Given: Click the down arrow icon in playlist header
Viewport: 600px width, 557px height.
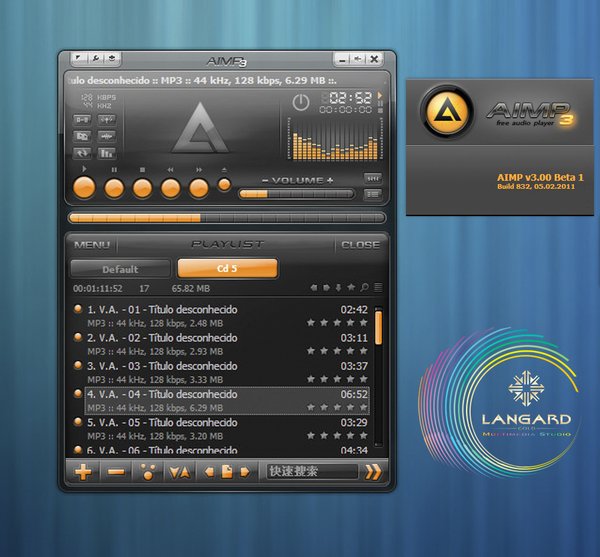Looking at the screenshot, I should coord(338,287).
